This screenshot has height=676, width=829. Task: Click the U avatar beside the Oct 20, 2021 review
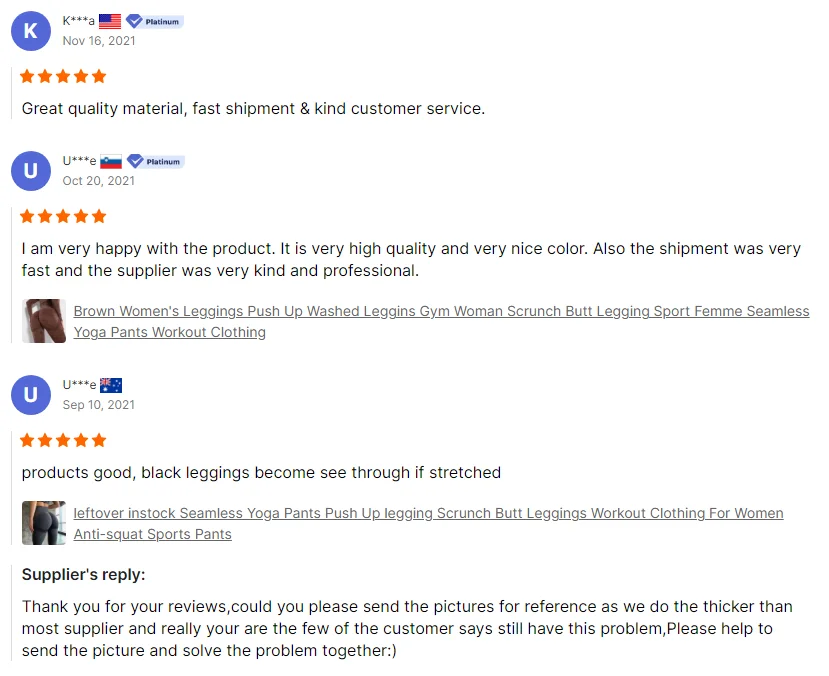pos(31,171)
